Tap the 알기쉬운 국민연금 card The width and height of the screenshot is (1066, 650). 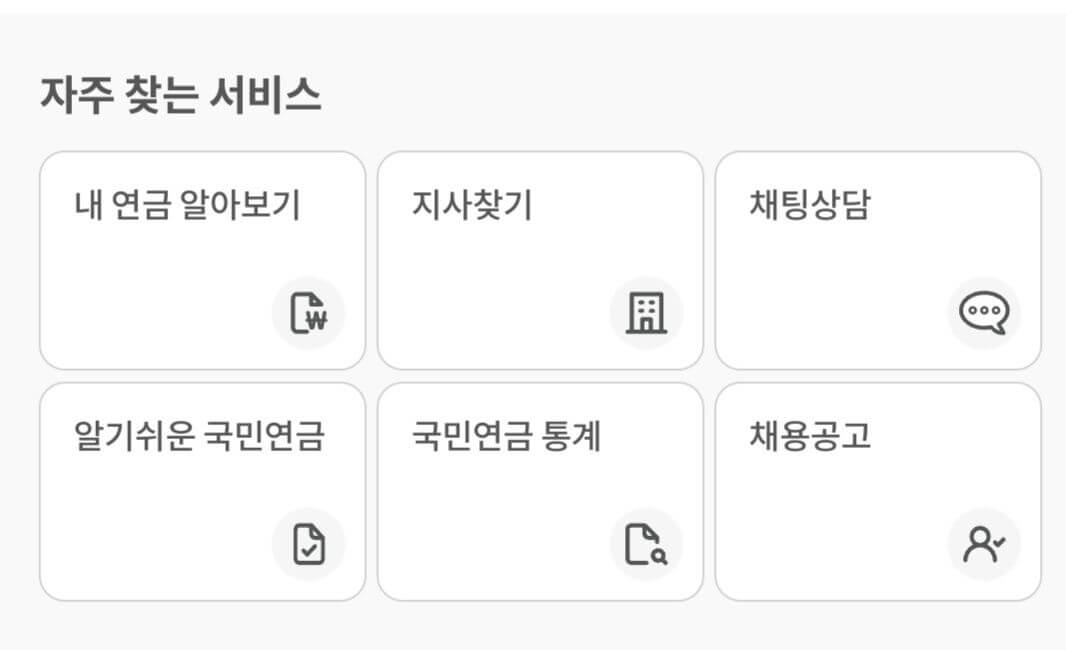(201, 489)
